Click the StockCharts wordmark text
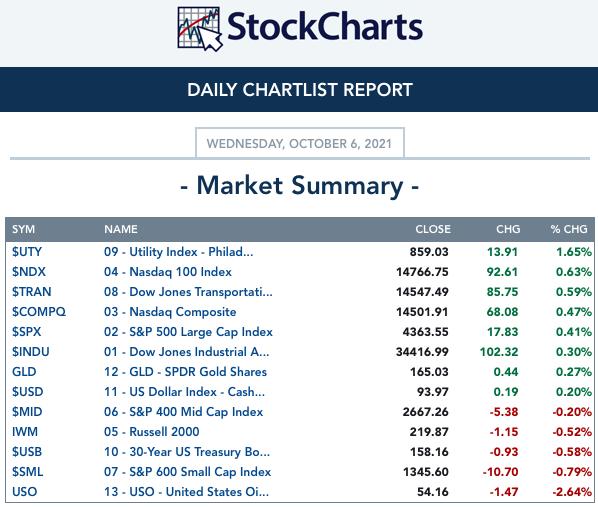 (x=325, y=27)
